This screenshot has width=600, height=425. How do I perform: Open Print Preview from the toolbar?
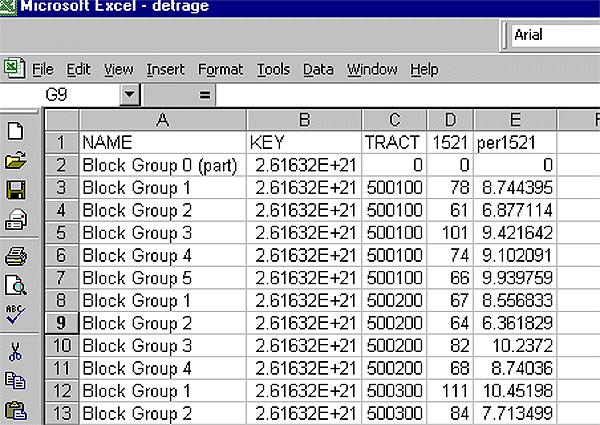coord(15,285)
